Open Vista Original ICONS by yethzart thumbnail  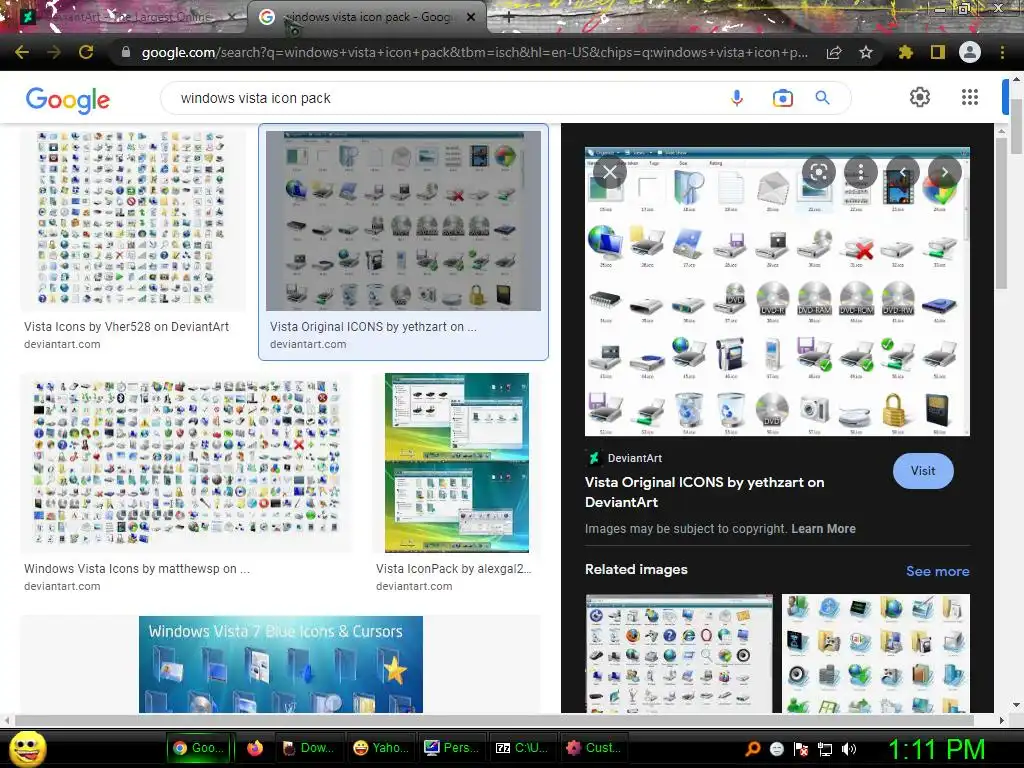click(403, 221)
